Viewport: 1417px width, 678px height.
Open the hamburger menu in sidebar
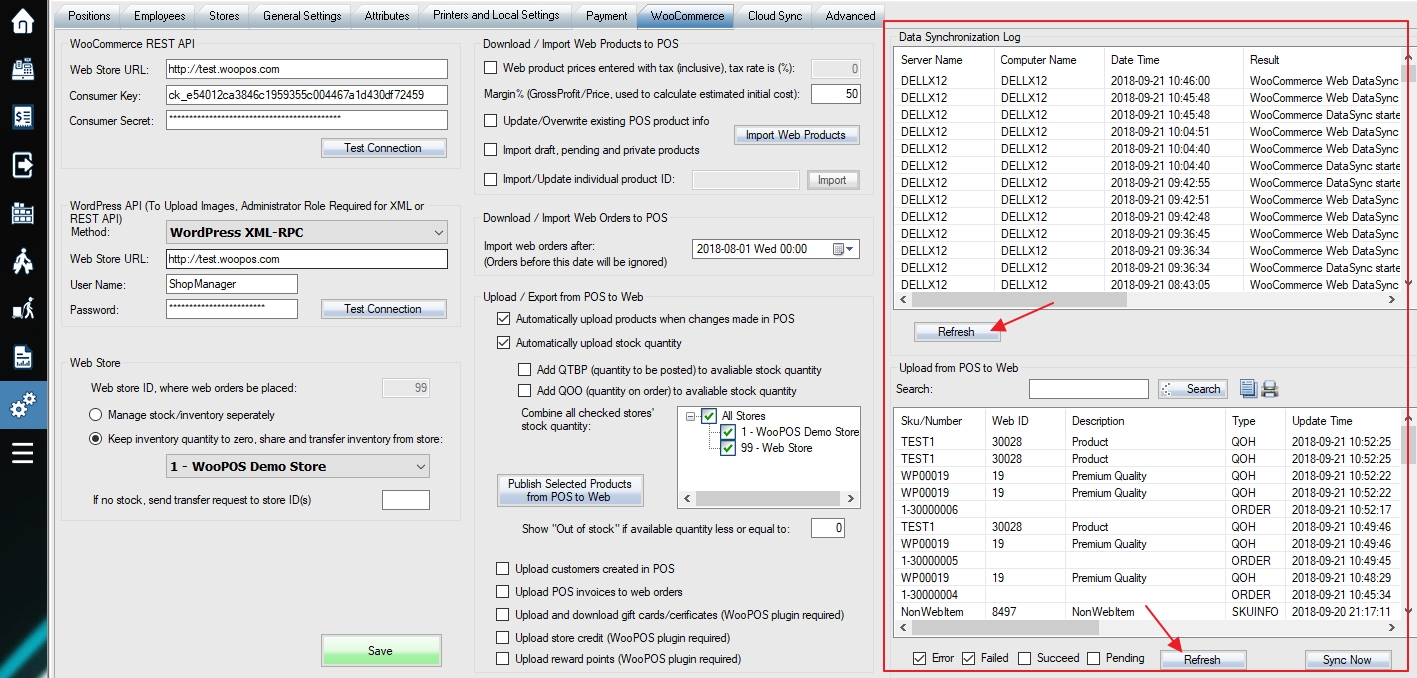(23, 453)
